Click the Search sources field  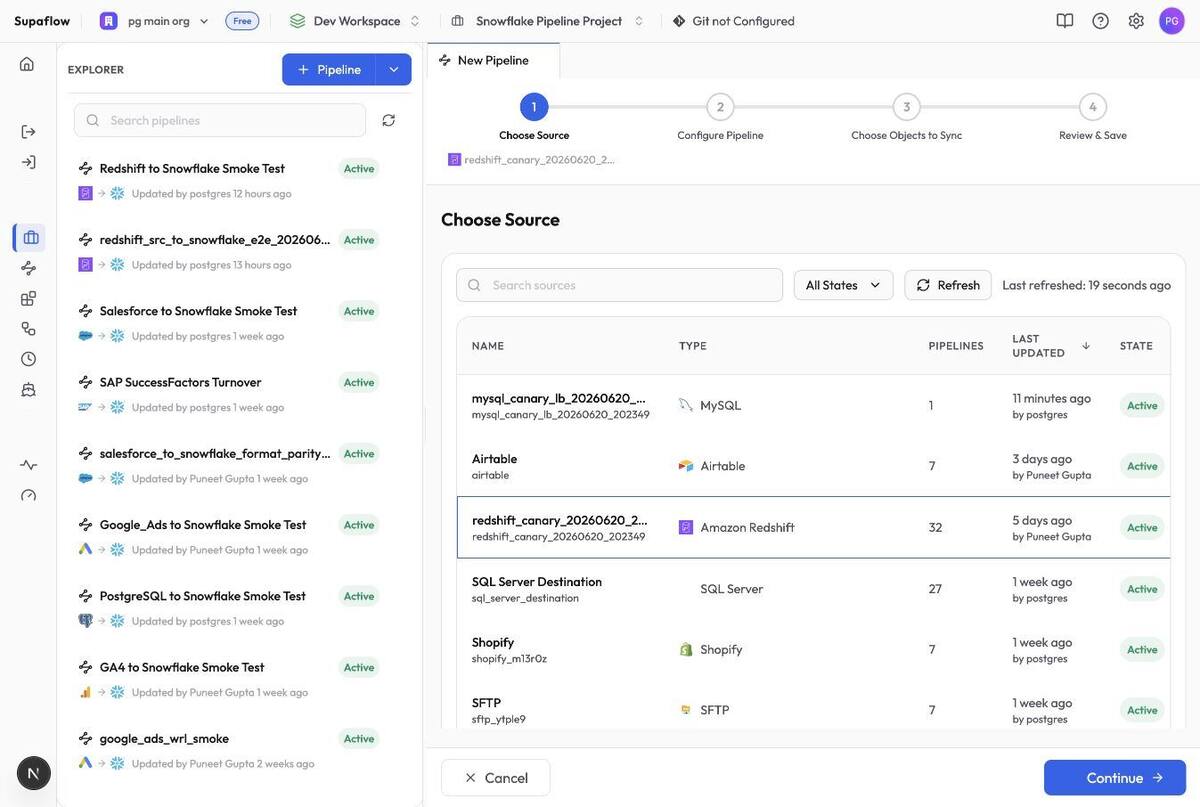pos(620,285)
